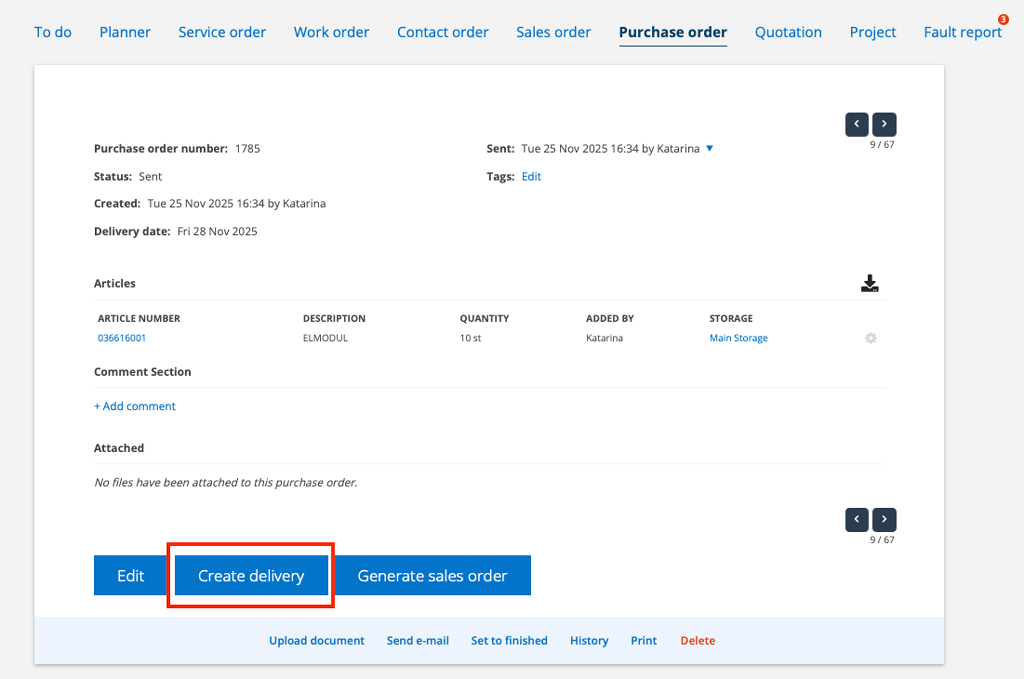Viewport: 1024px width, 679px height.
Task: Expand the Sent history dropdown arrow
Action: click(710, 149)
